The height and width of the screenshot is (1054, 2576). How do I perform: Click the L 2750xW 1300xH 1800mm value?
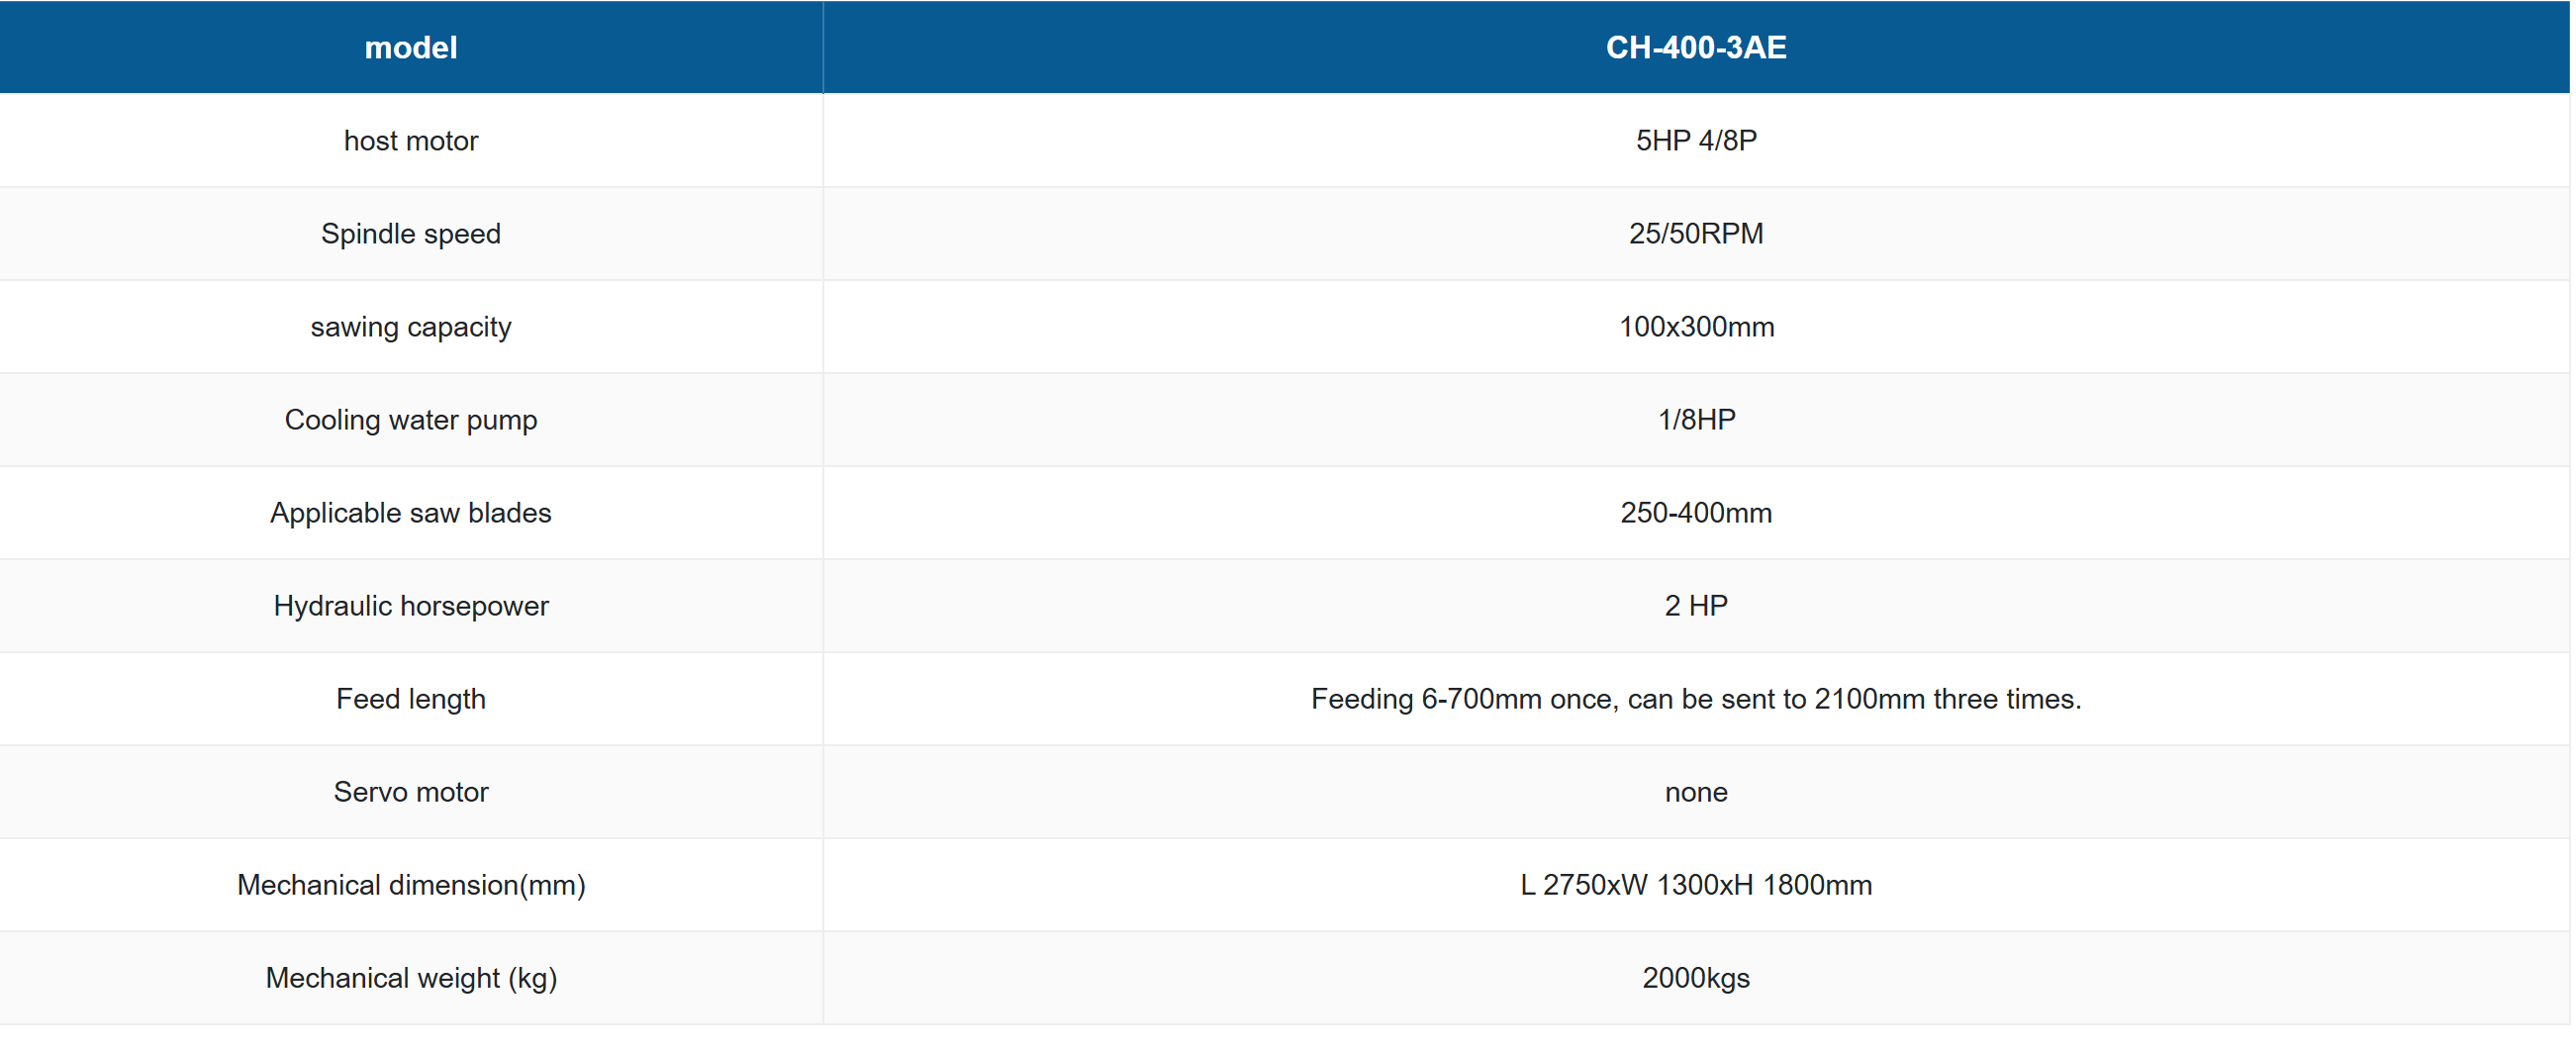1695,884
